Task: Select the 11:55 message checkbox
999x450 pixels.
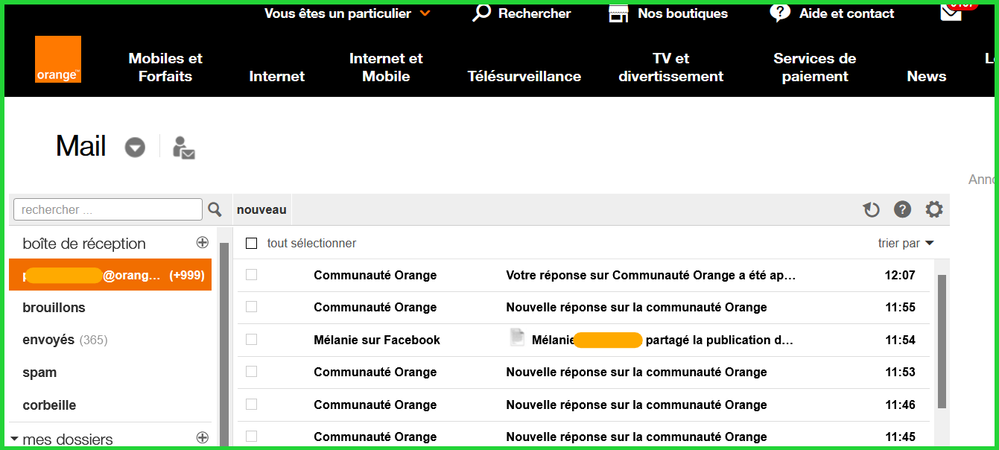Action: pyautogui.click(x=252, y=307)
